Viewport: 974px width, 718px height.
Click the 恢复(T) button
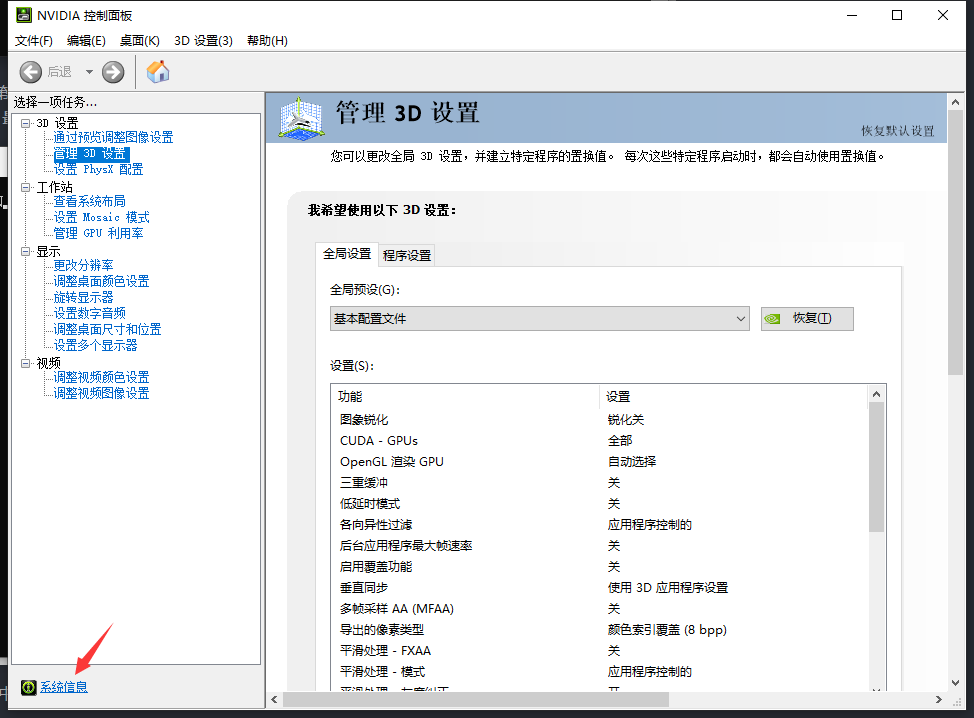click(807, 319)
